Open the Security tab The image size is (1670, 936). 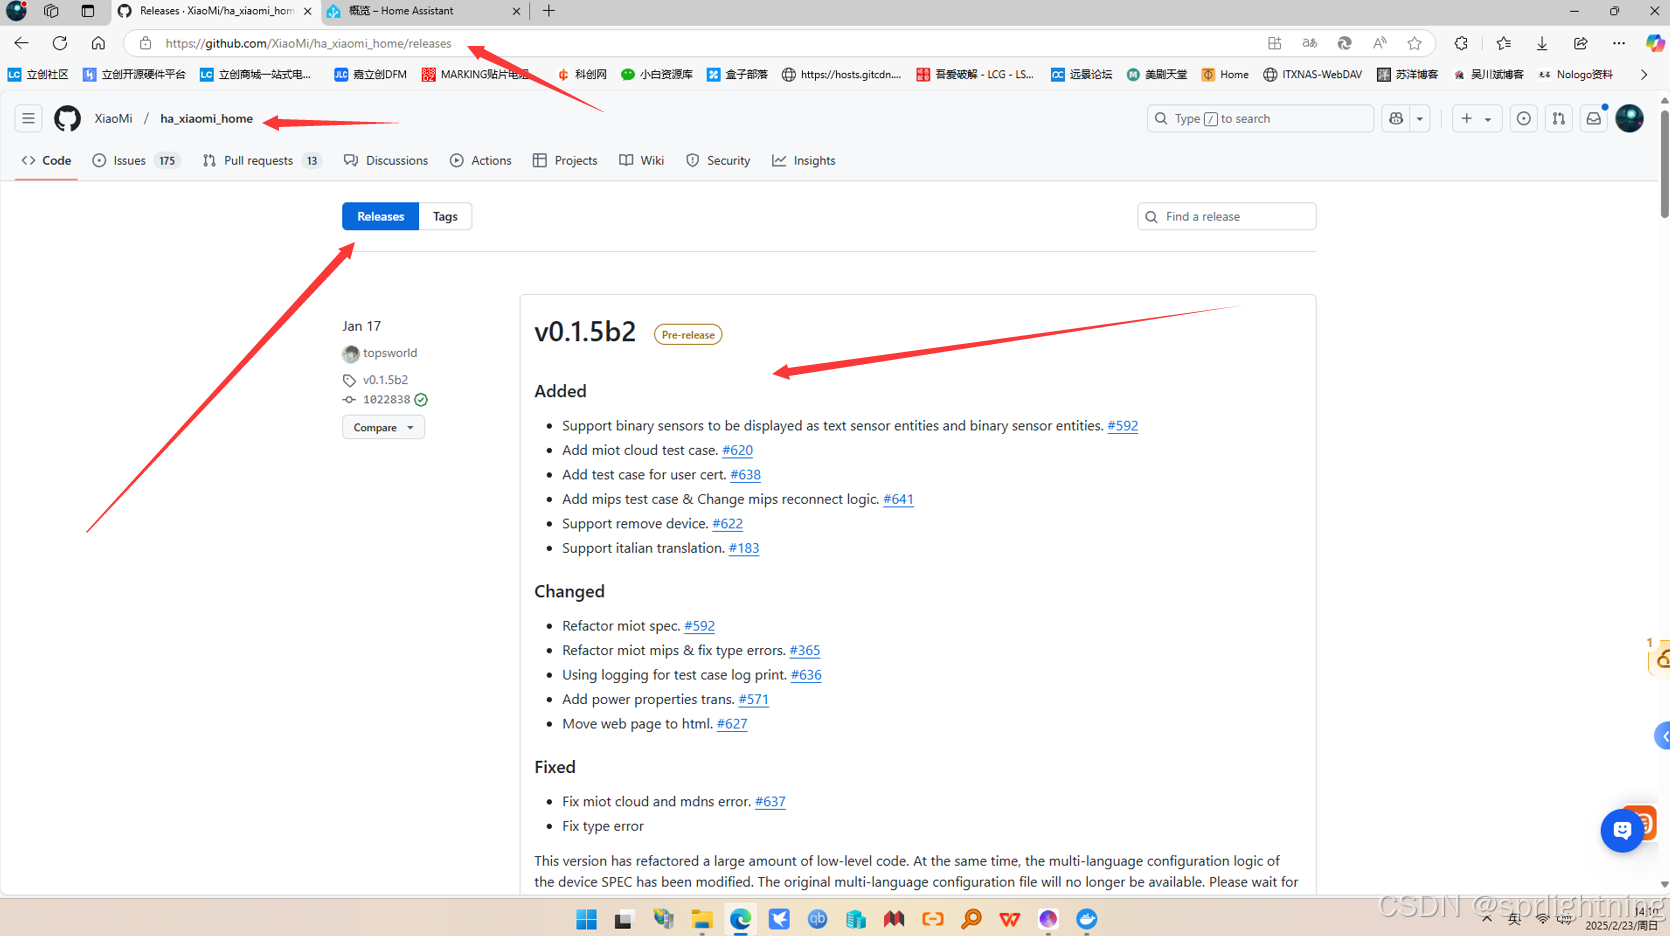click(718, 160)
